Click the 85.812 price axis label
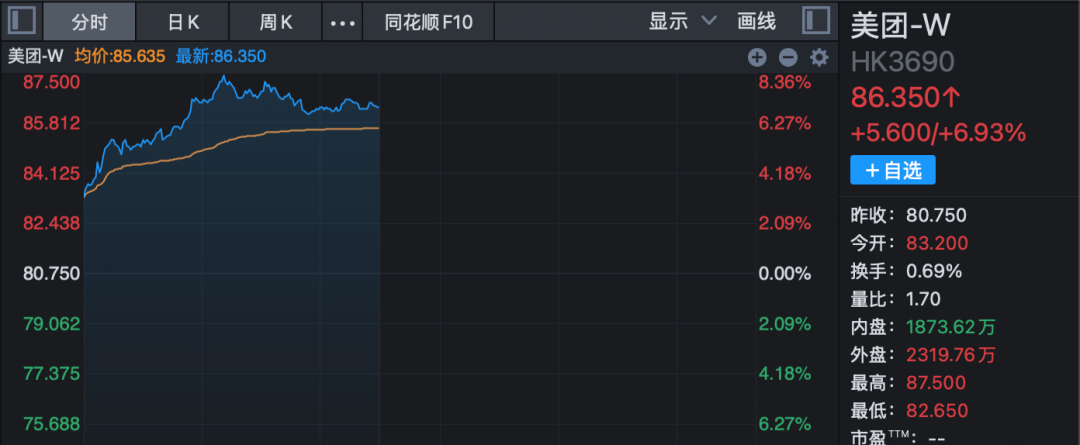 [52, 123]
